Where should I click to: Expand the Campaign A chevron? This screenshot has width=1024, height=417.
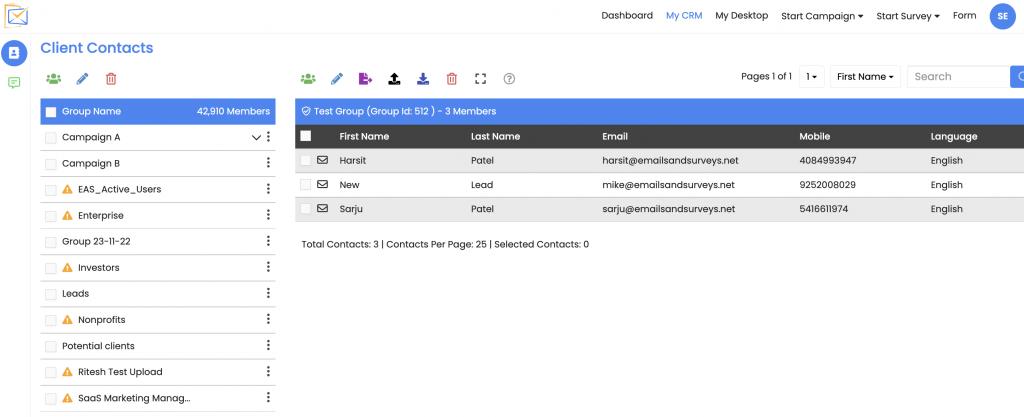pyautogui.click(x=255, y=137)
